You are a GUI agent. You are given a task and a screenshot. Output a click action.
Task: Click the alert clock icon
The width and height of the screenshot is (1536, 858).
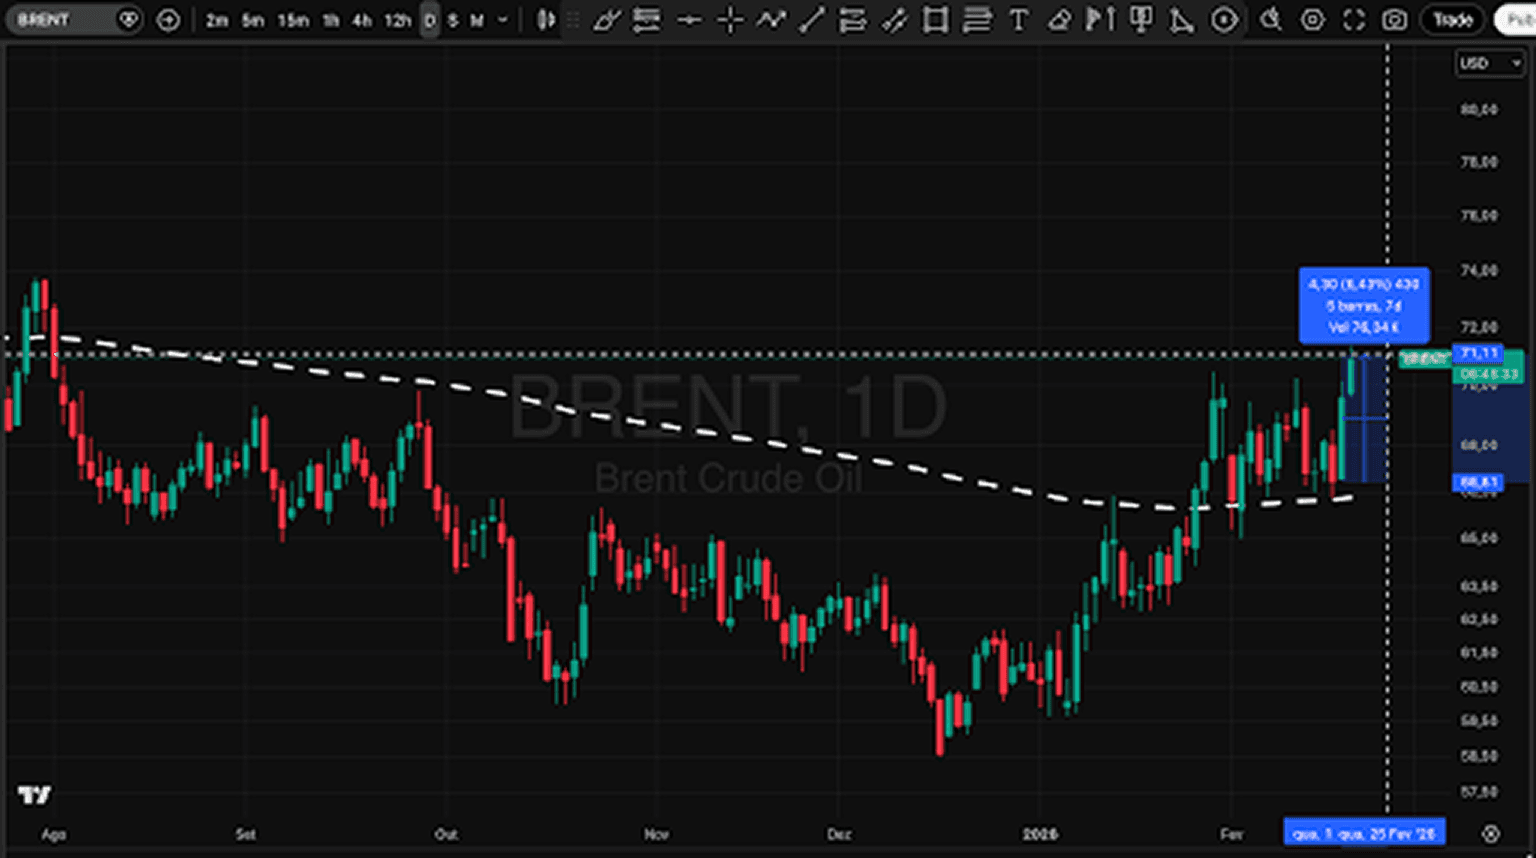coord(1271,20)
